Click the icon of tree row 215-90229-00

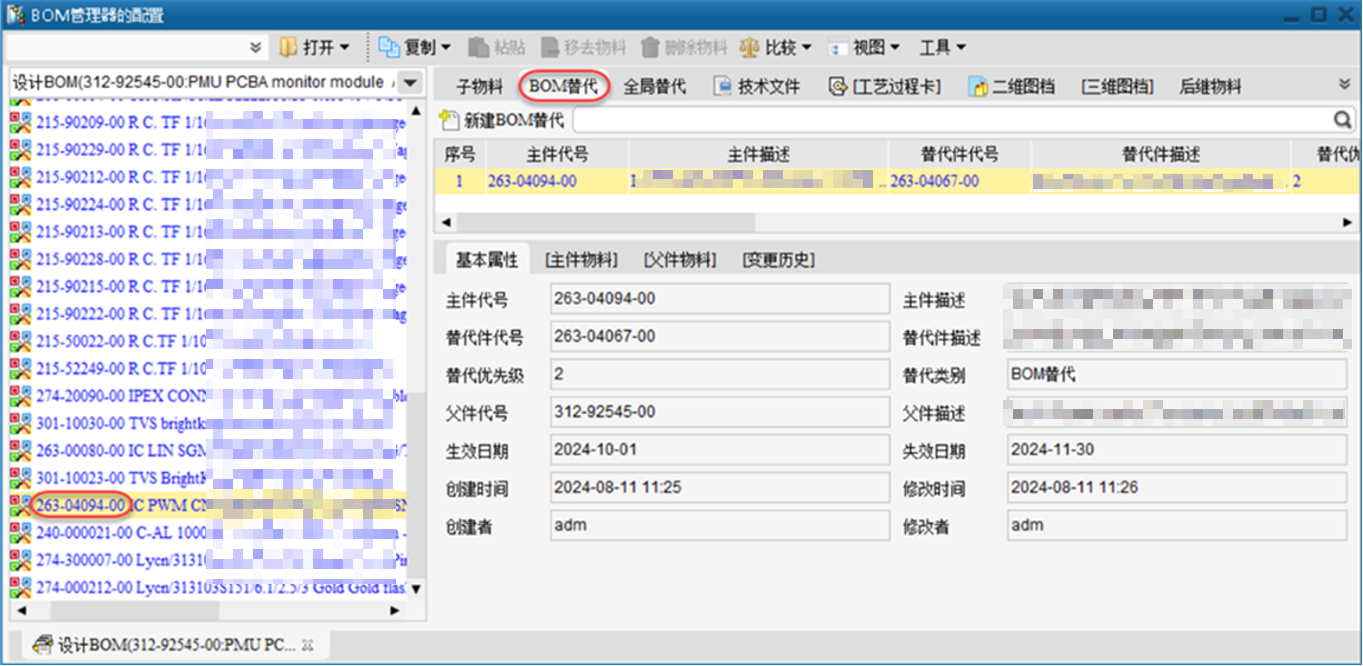[x=20, y=150]
